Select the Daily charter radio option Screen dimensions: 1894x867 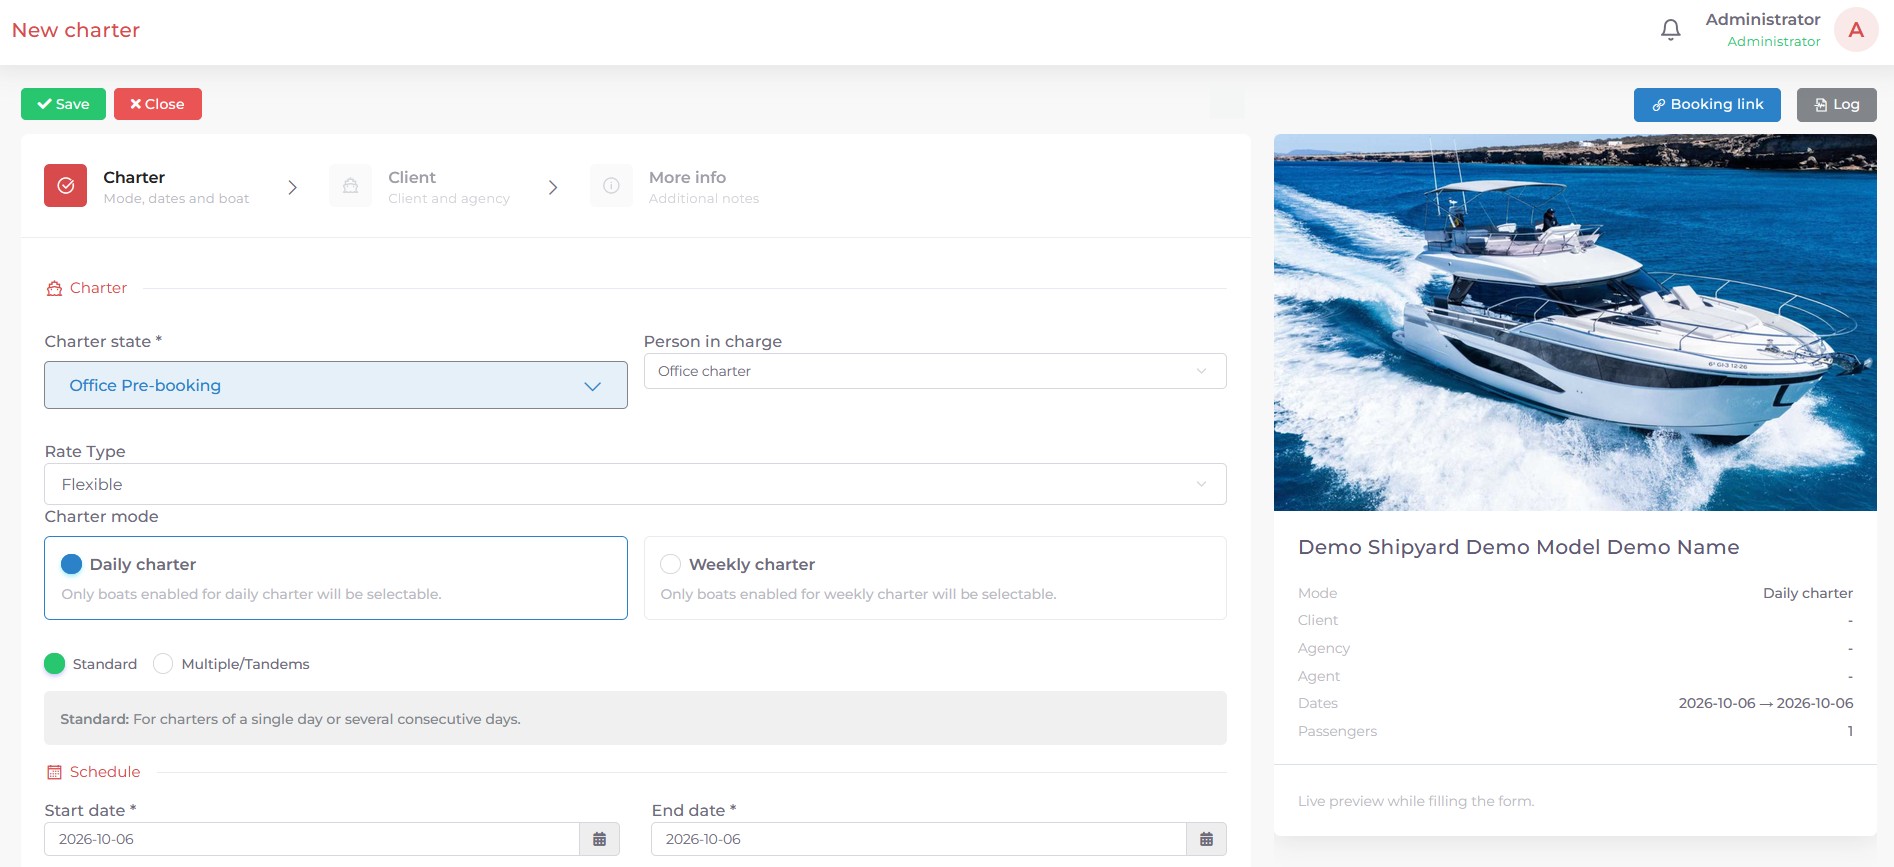[71, 564]
